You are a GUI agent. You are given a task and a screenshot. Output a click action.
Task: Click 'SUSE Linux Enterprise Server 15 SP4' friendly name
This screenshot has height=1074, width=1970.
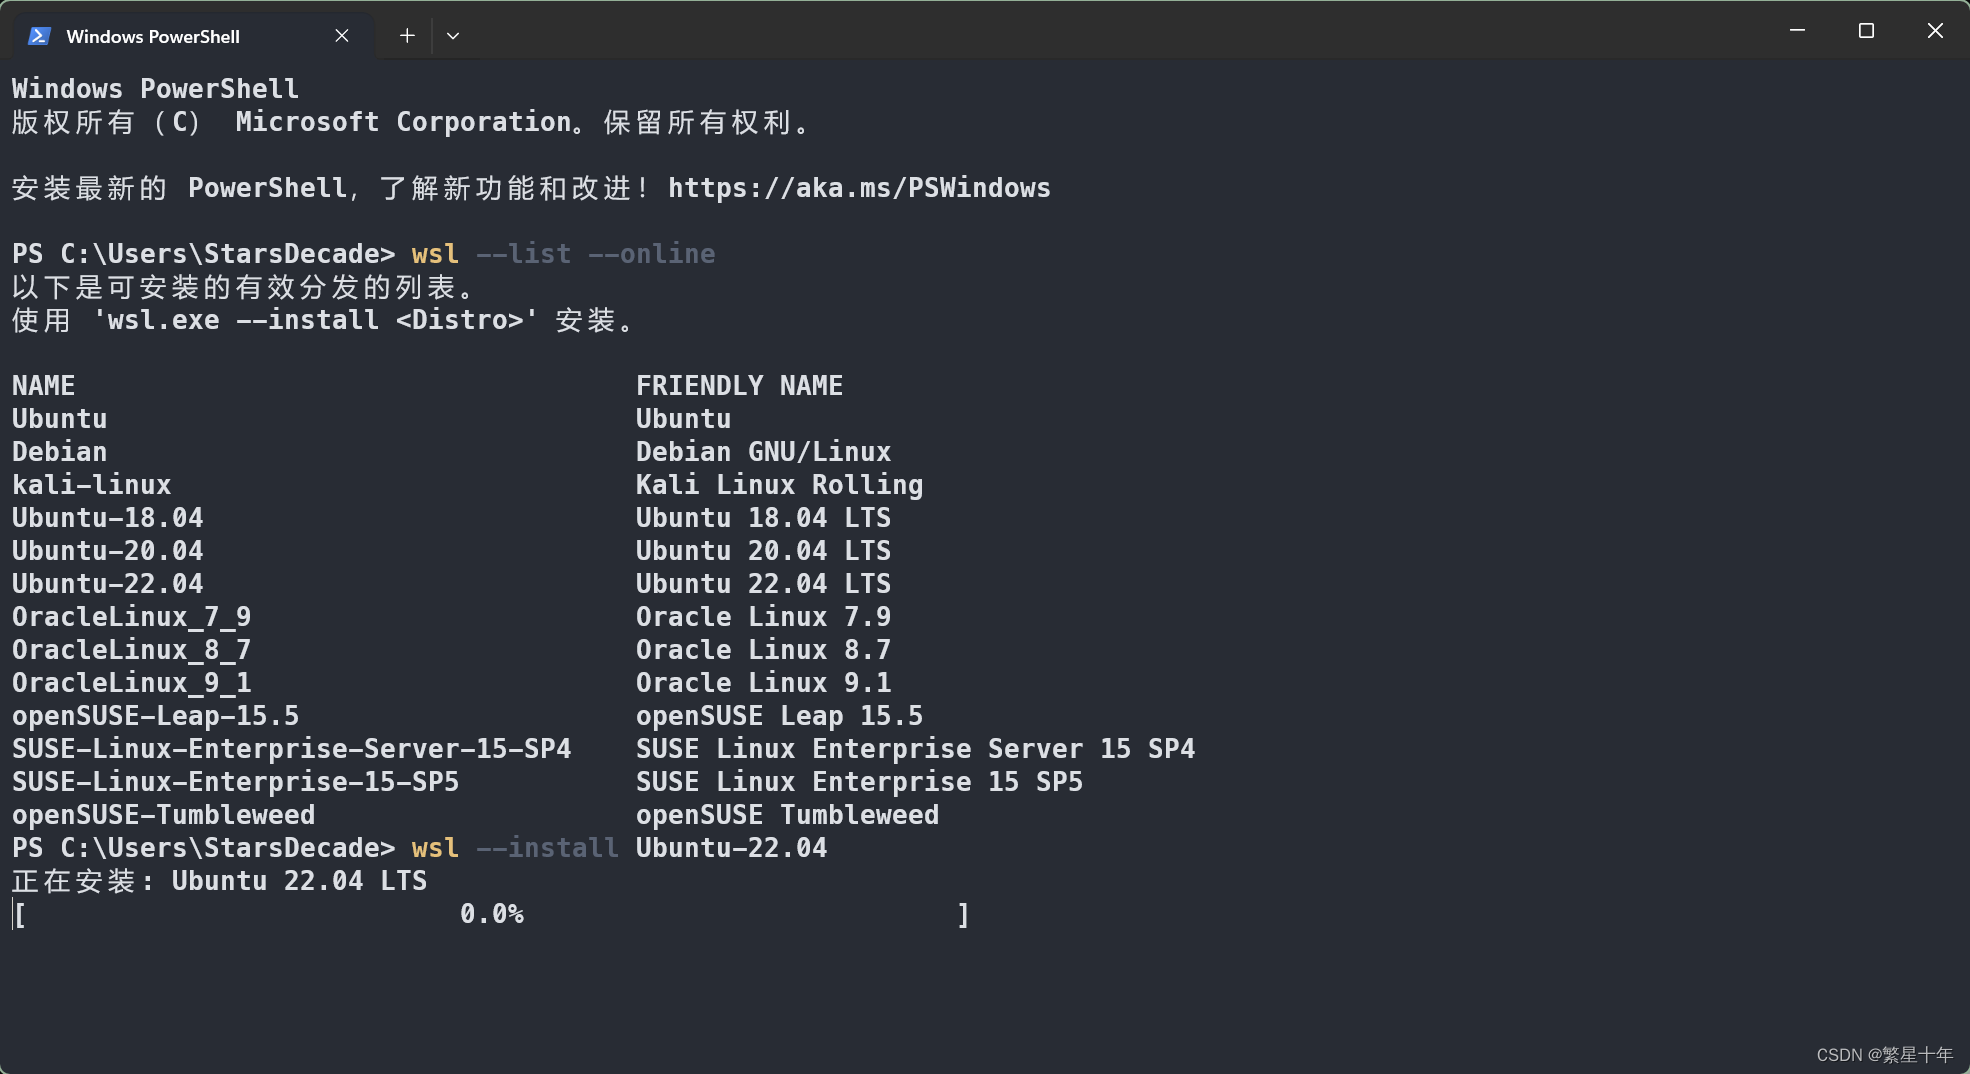coord(915,749)
